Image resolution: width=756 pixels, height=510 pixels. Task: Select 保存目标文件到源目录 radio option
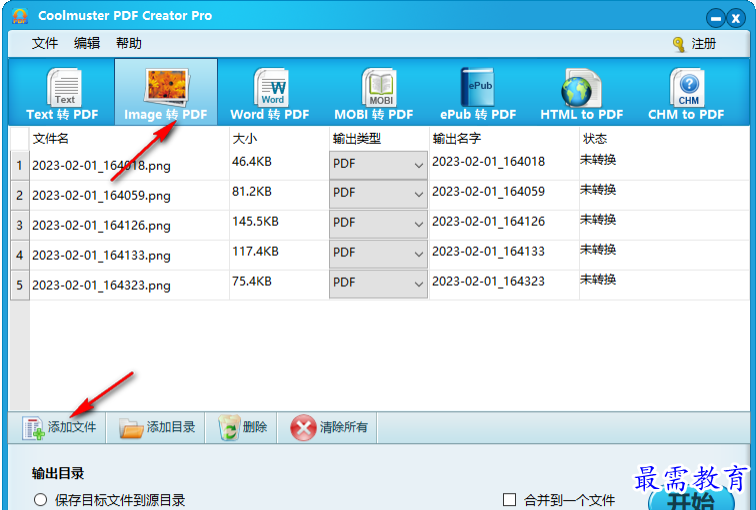click(40, 500)
